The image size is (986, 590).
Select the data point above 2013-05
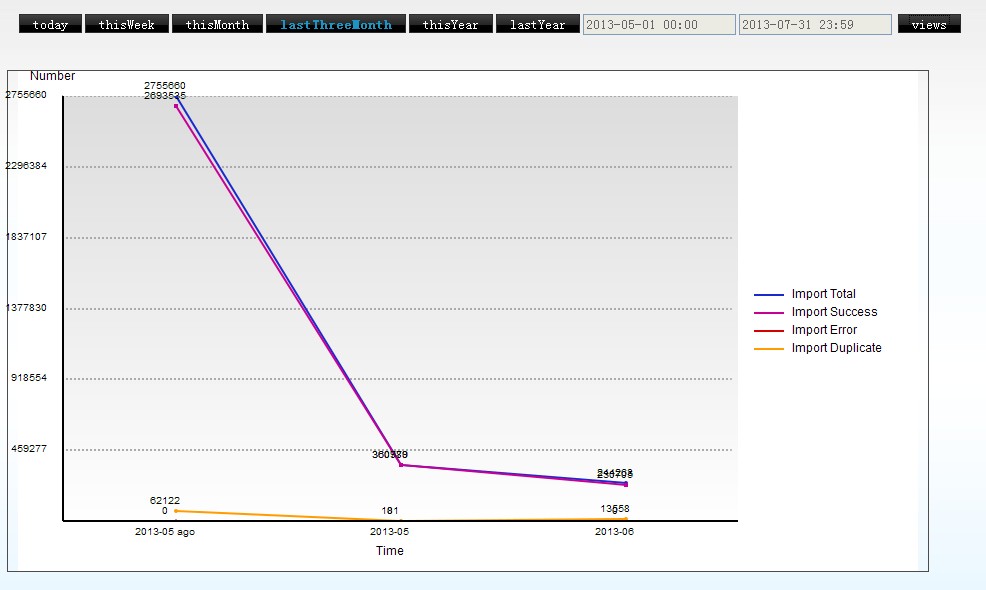401,465
